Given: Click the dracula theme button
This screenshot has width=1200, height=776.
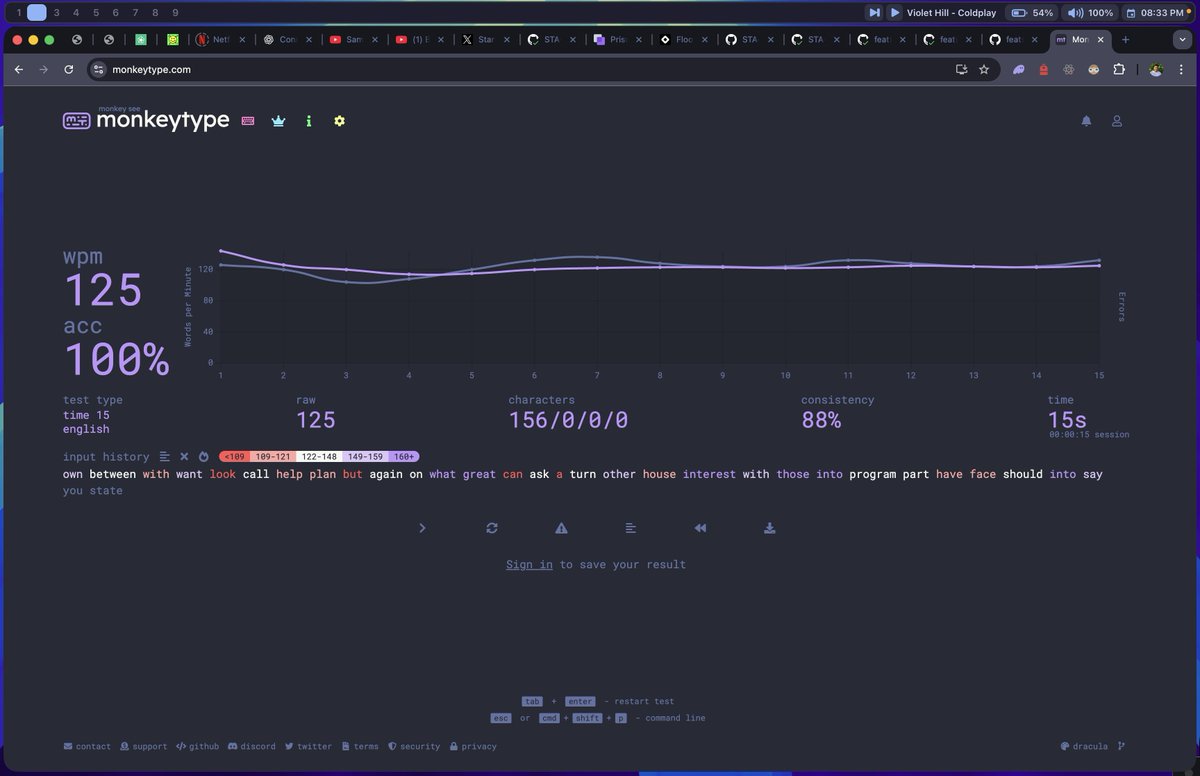Looking at the screenshot, I should (x=1084, y=746).
